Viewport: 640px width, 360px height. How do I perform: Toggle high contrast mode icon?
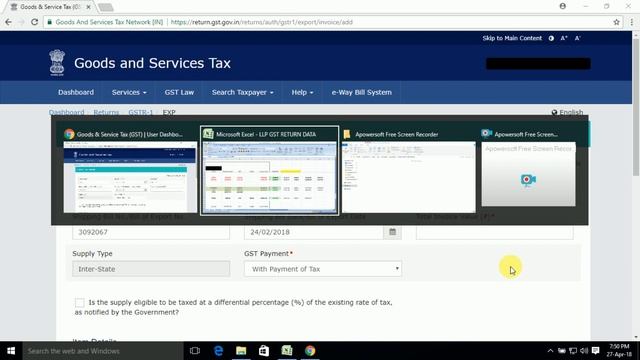(551, 38)
